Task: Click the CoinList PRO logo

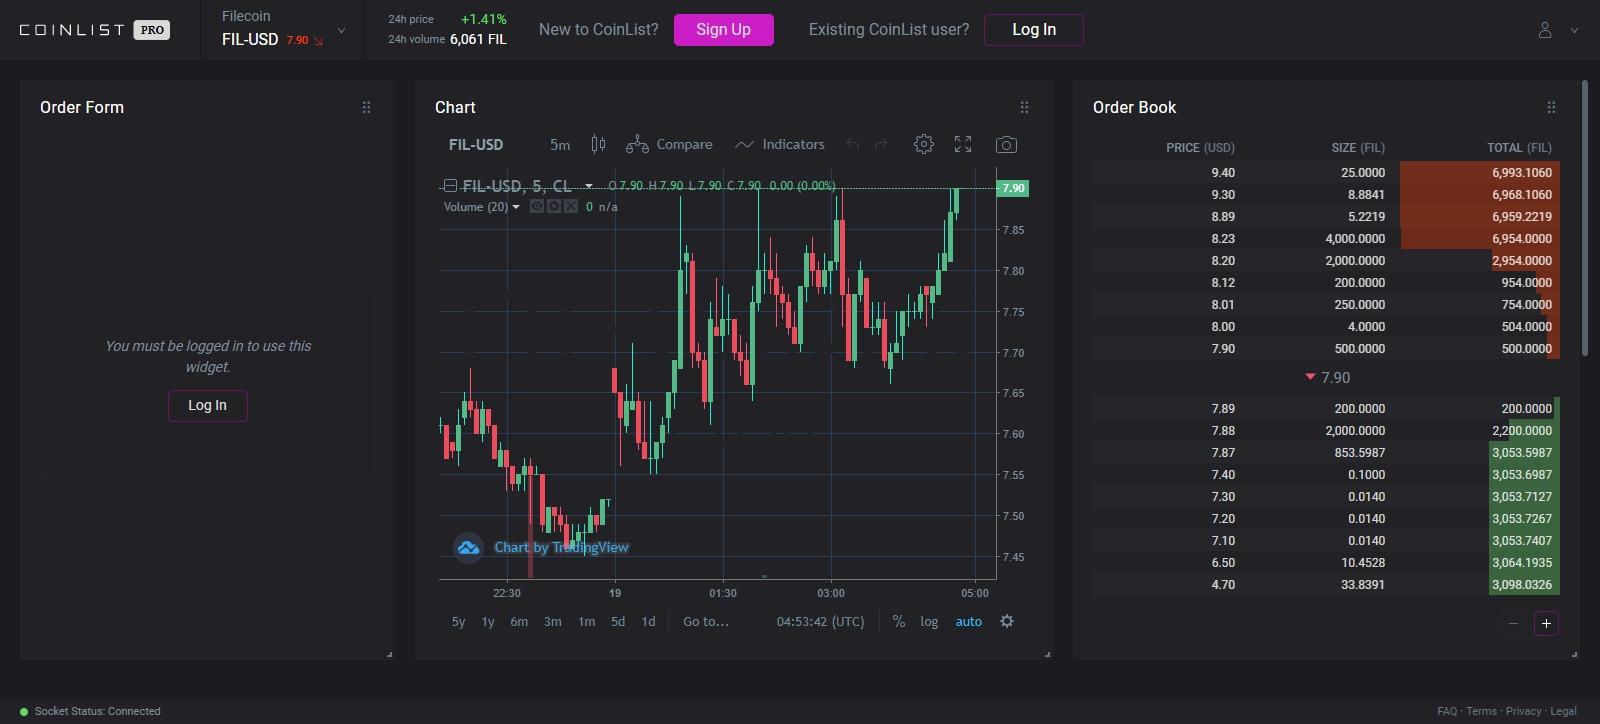Action: point(95,30)
